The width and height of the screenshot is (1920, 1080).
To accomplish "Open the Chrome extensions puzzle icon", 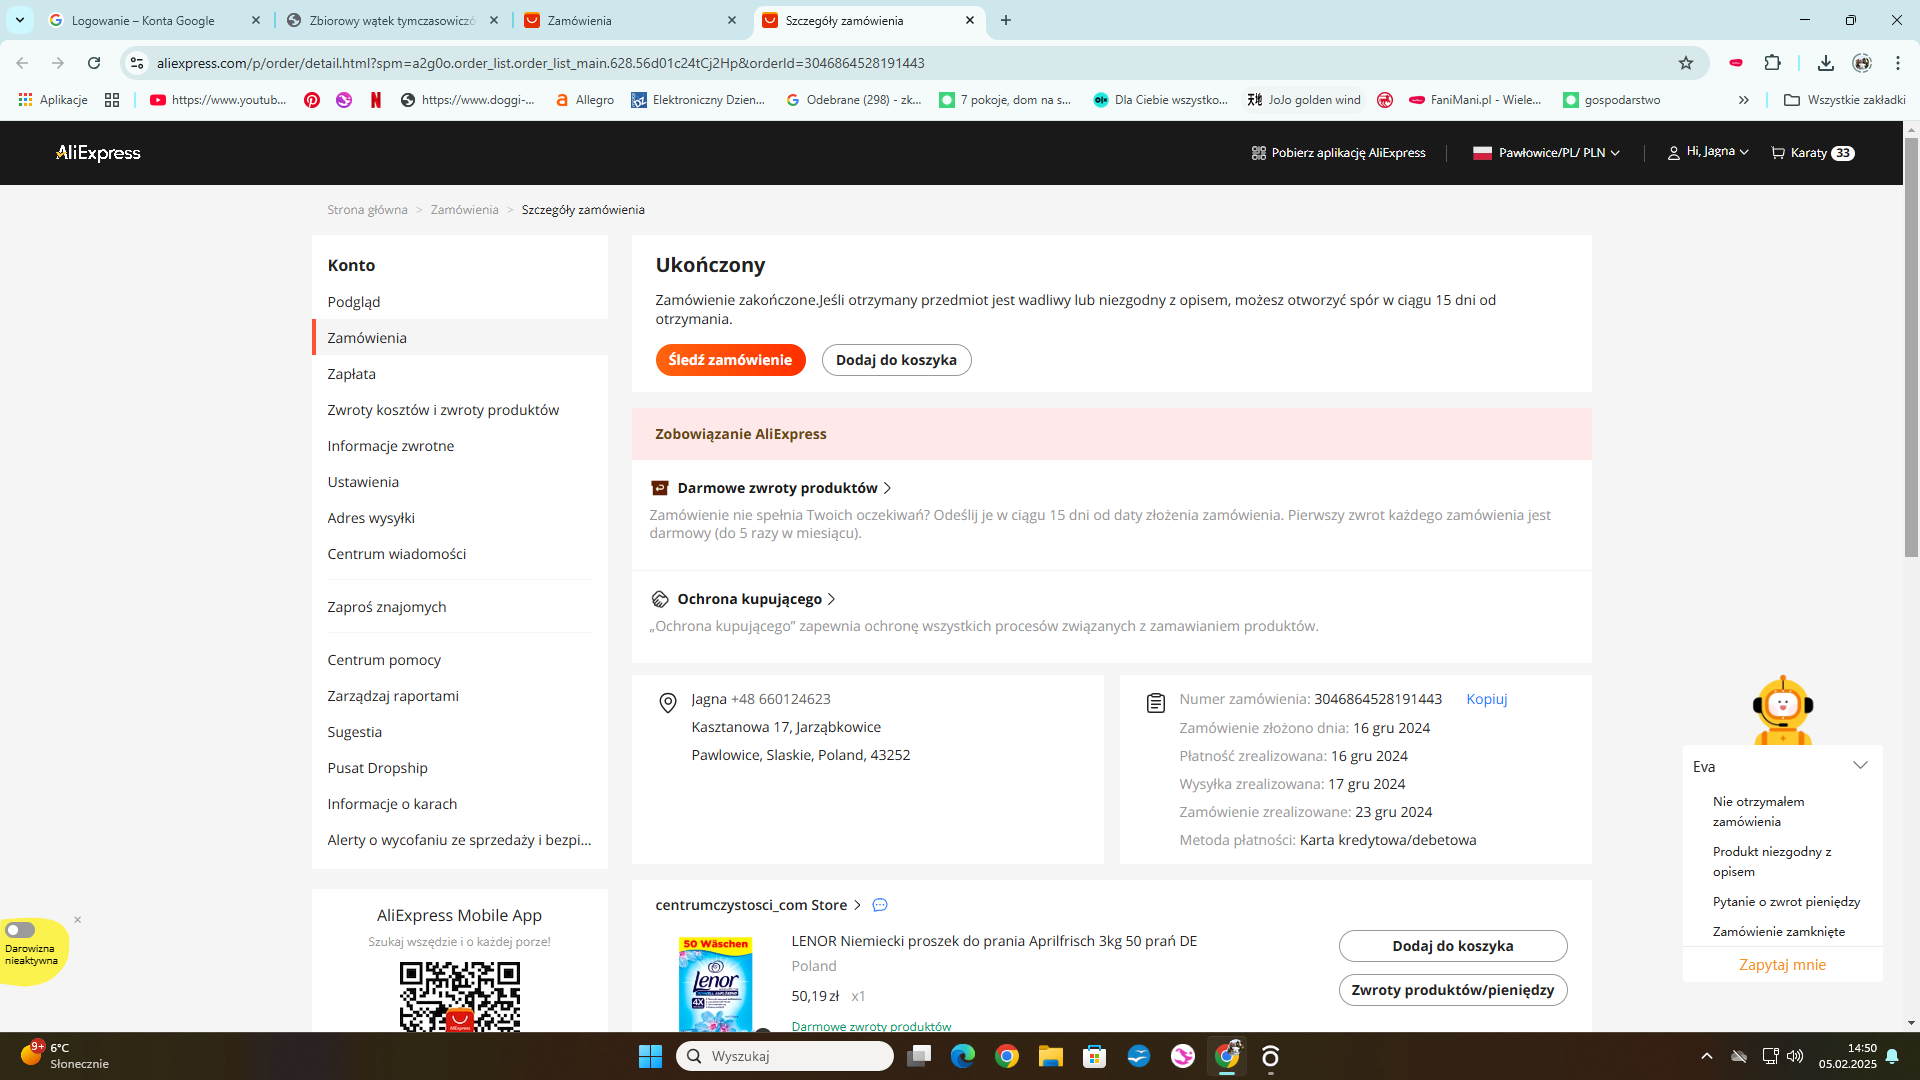I will 1772,63.
